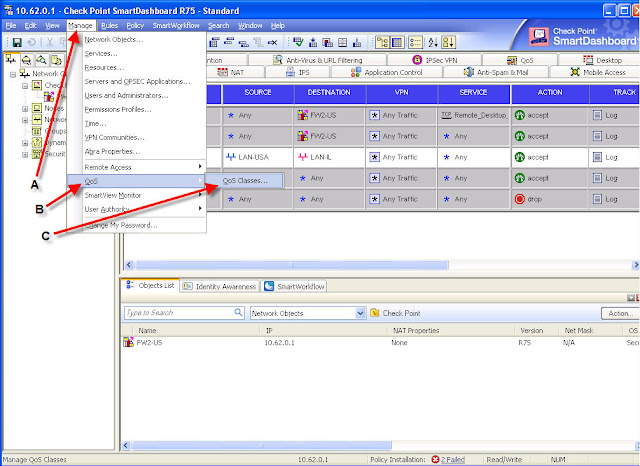Collapse the Check Point tree node
The width and height of the screenshot is (640, 466).
[25, 86]
